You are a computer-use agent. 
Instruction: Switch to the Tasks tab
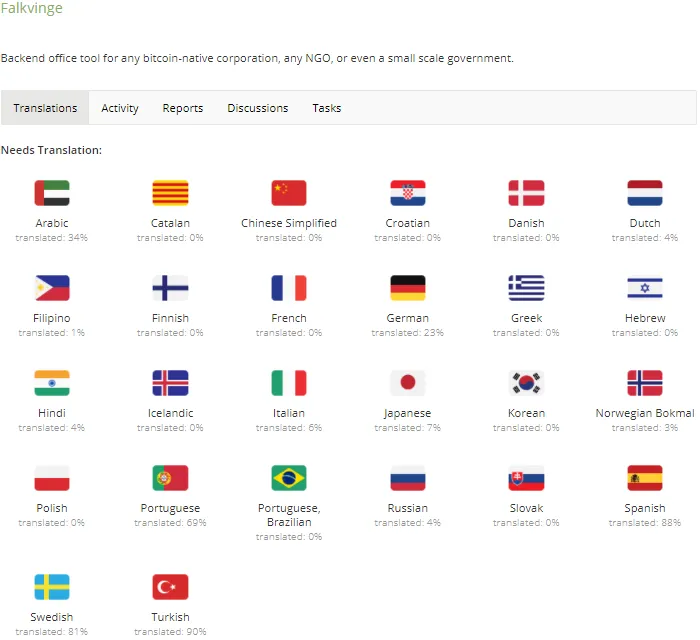(326, 108)
